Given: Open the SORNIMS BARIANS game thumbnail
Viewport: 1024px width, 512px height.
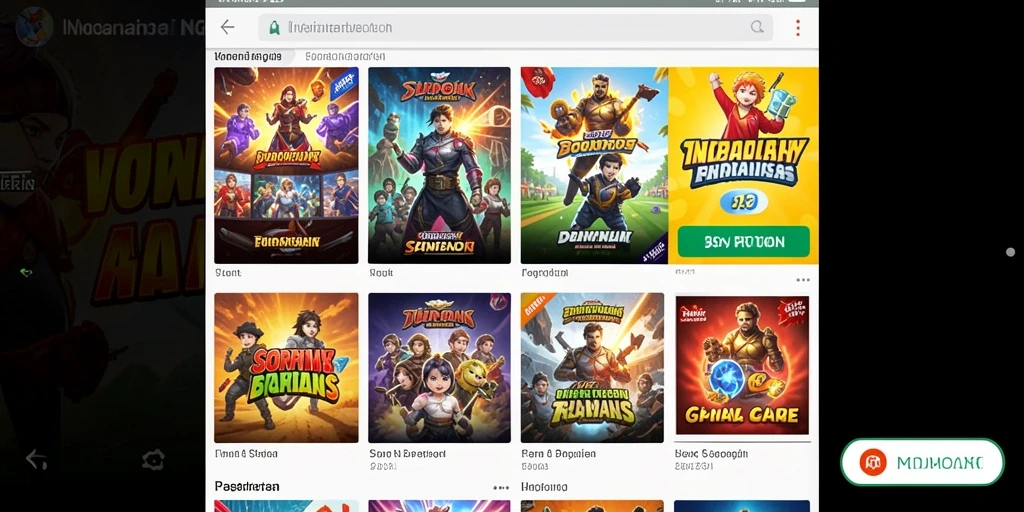Looking at the screenshot, I should (x=286, y=368).
